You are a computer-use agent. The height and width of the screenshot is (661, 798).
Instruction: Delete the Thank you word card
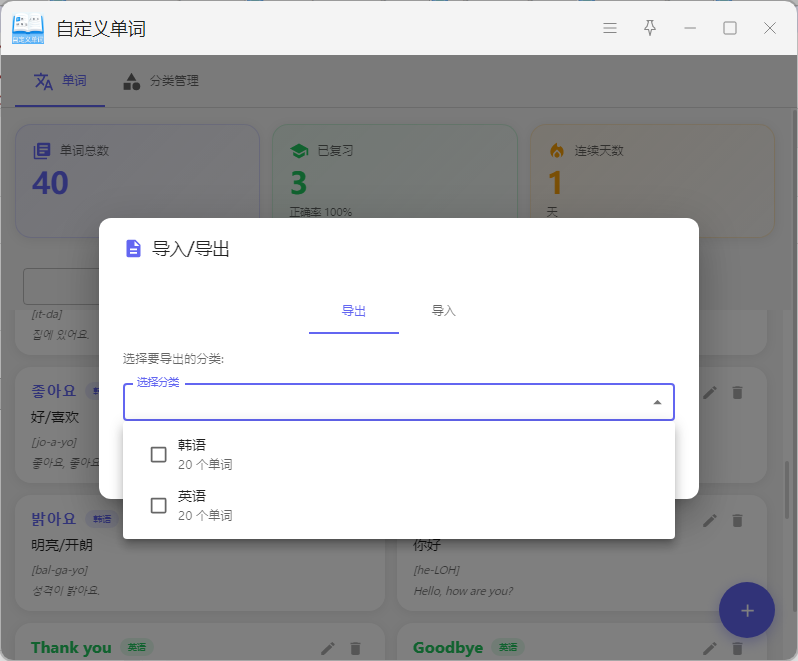coord(355,648)
